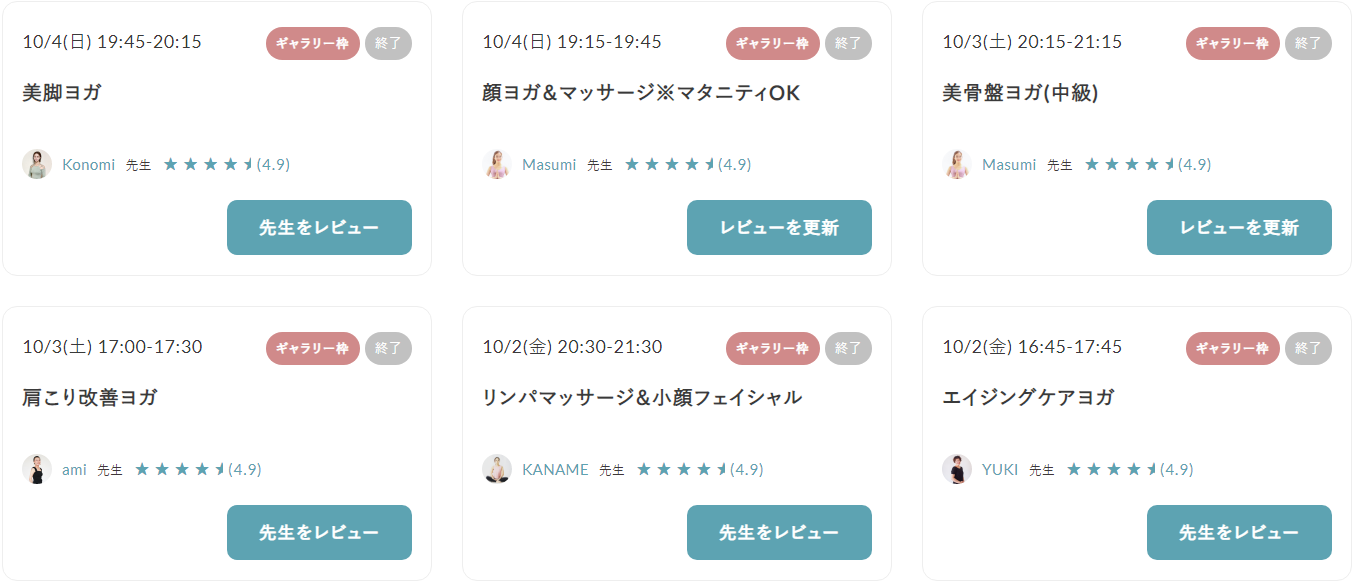Viewport: 1356px width, 584px height.
Task: Click the ギャラリー枠 badge on the 美脚ヨガ card
Action: tap(313, 43)
